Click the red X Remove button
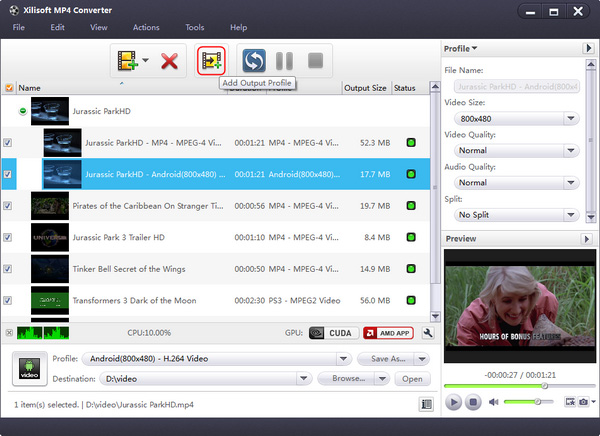The image size is (600, 436). point(169,61)
